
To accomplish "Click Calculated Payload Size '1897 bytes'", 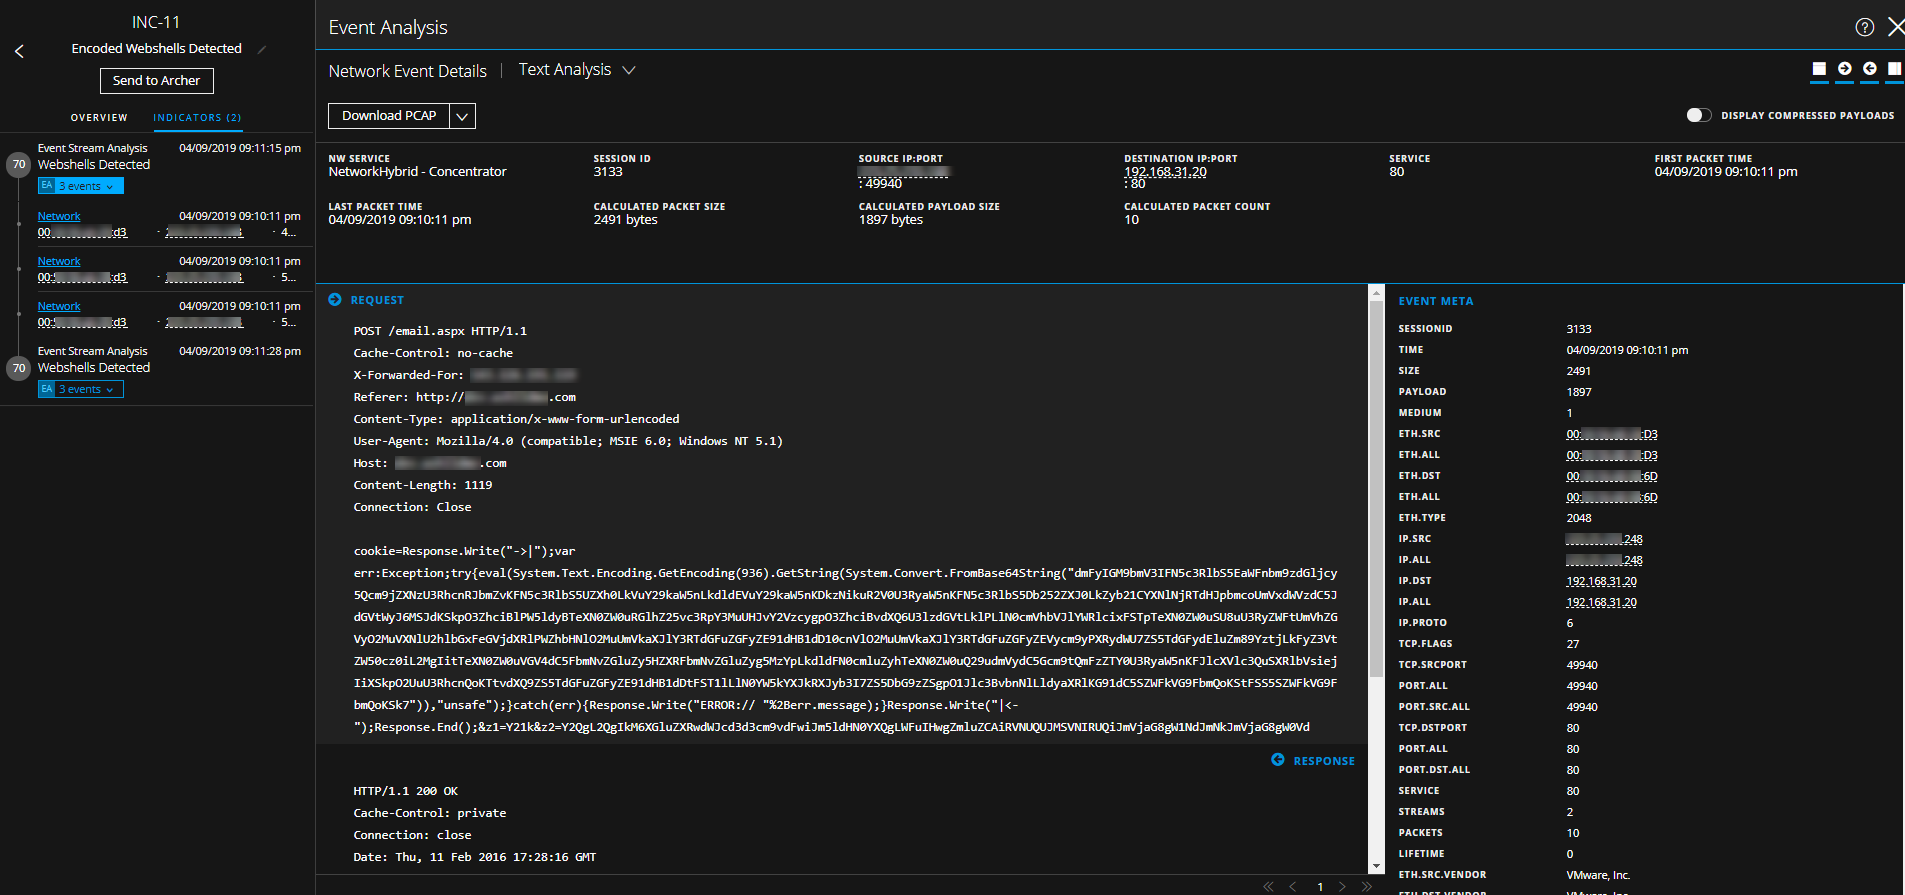I will [891, 220].
